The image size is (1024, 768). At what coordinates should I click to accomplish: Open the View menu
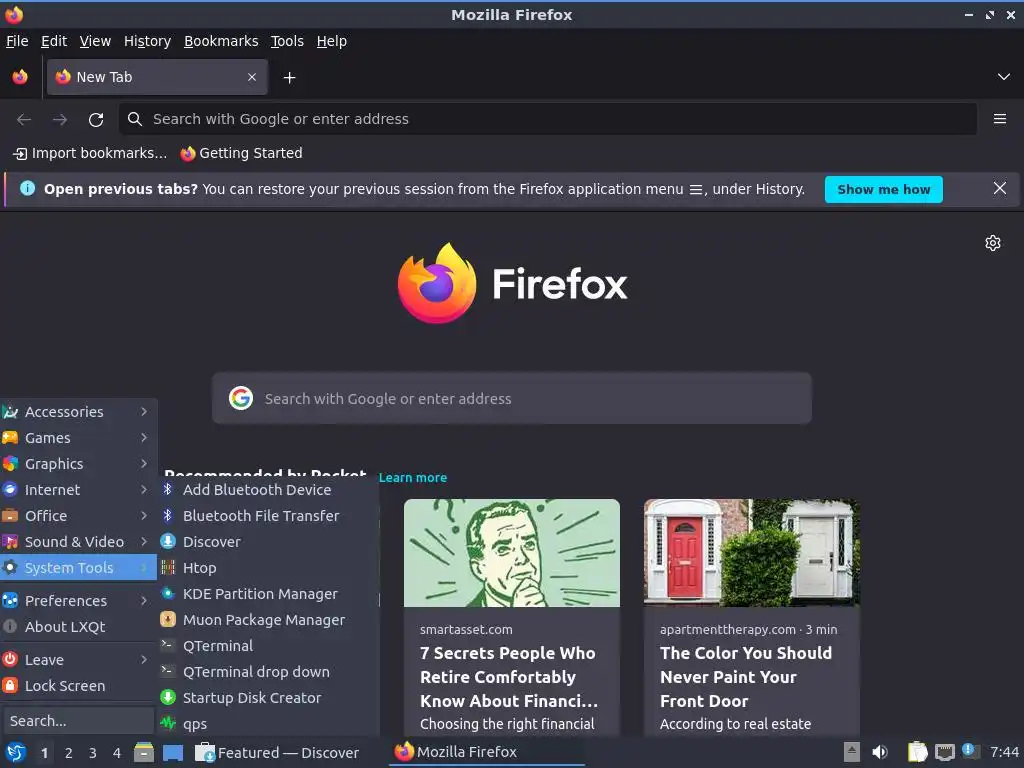tap(95, 41)
